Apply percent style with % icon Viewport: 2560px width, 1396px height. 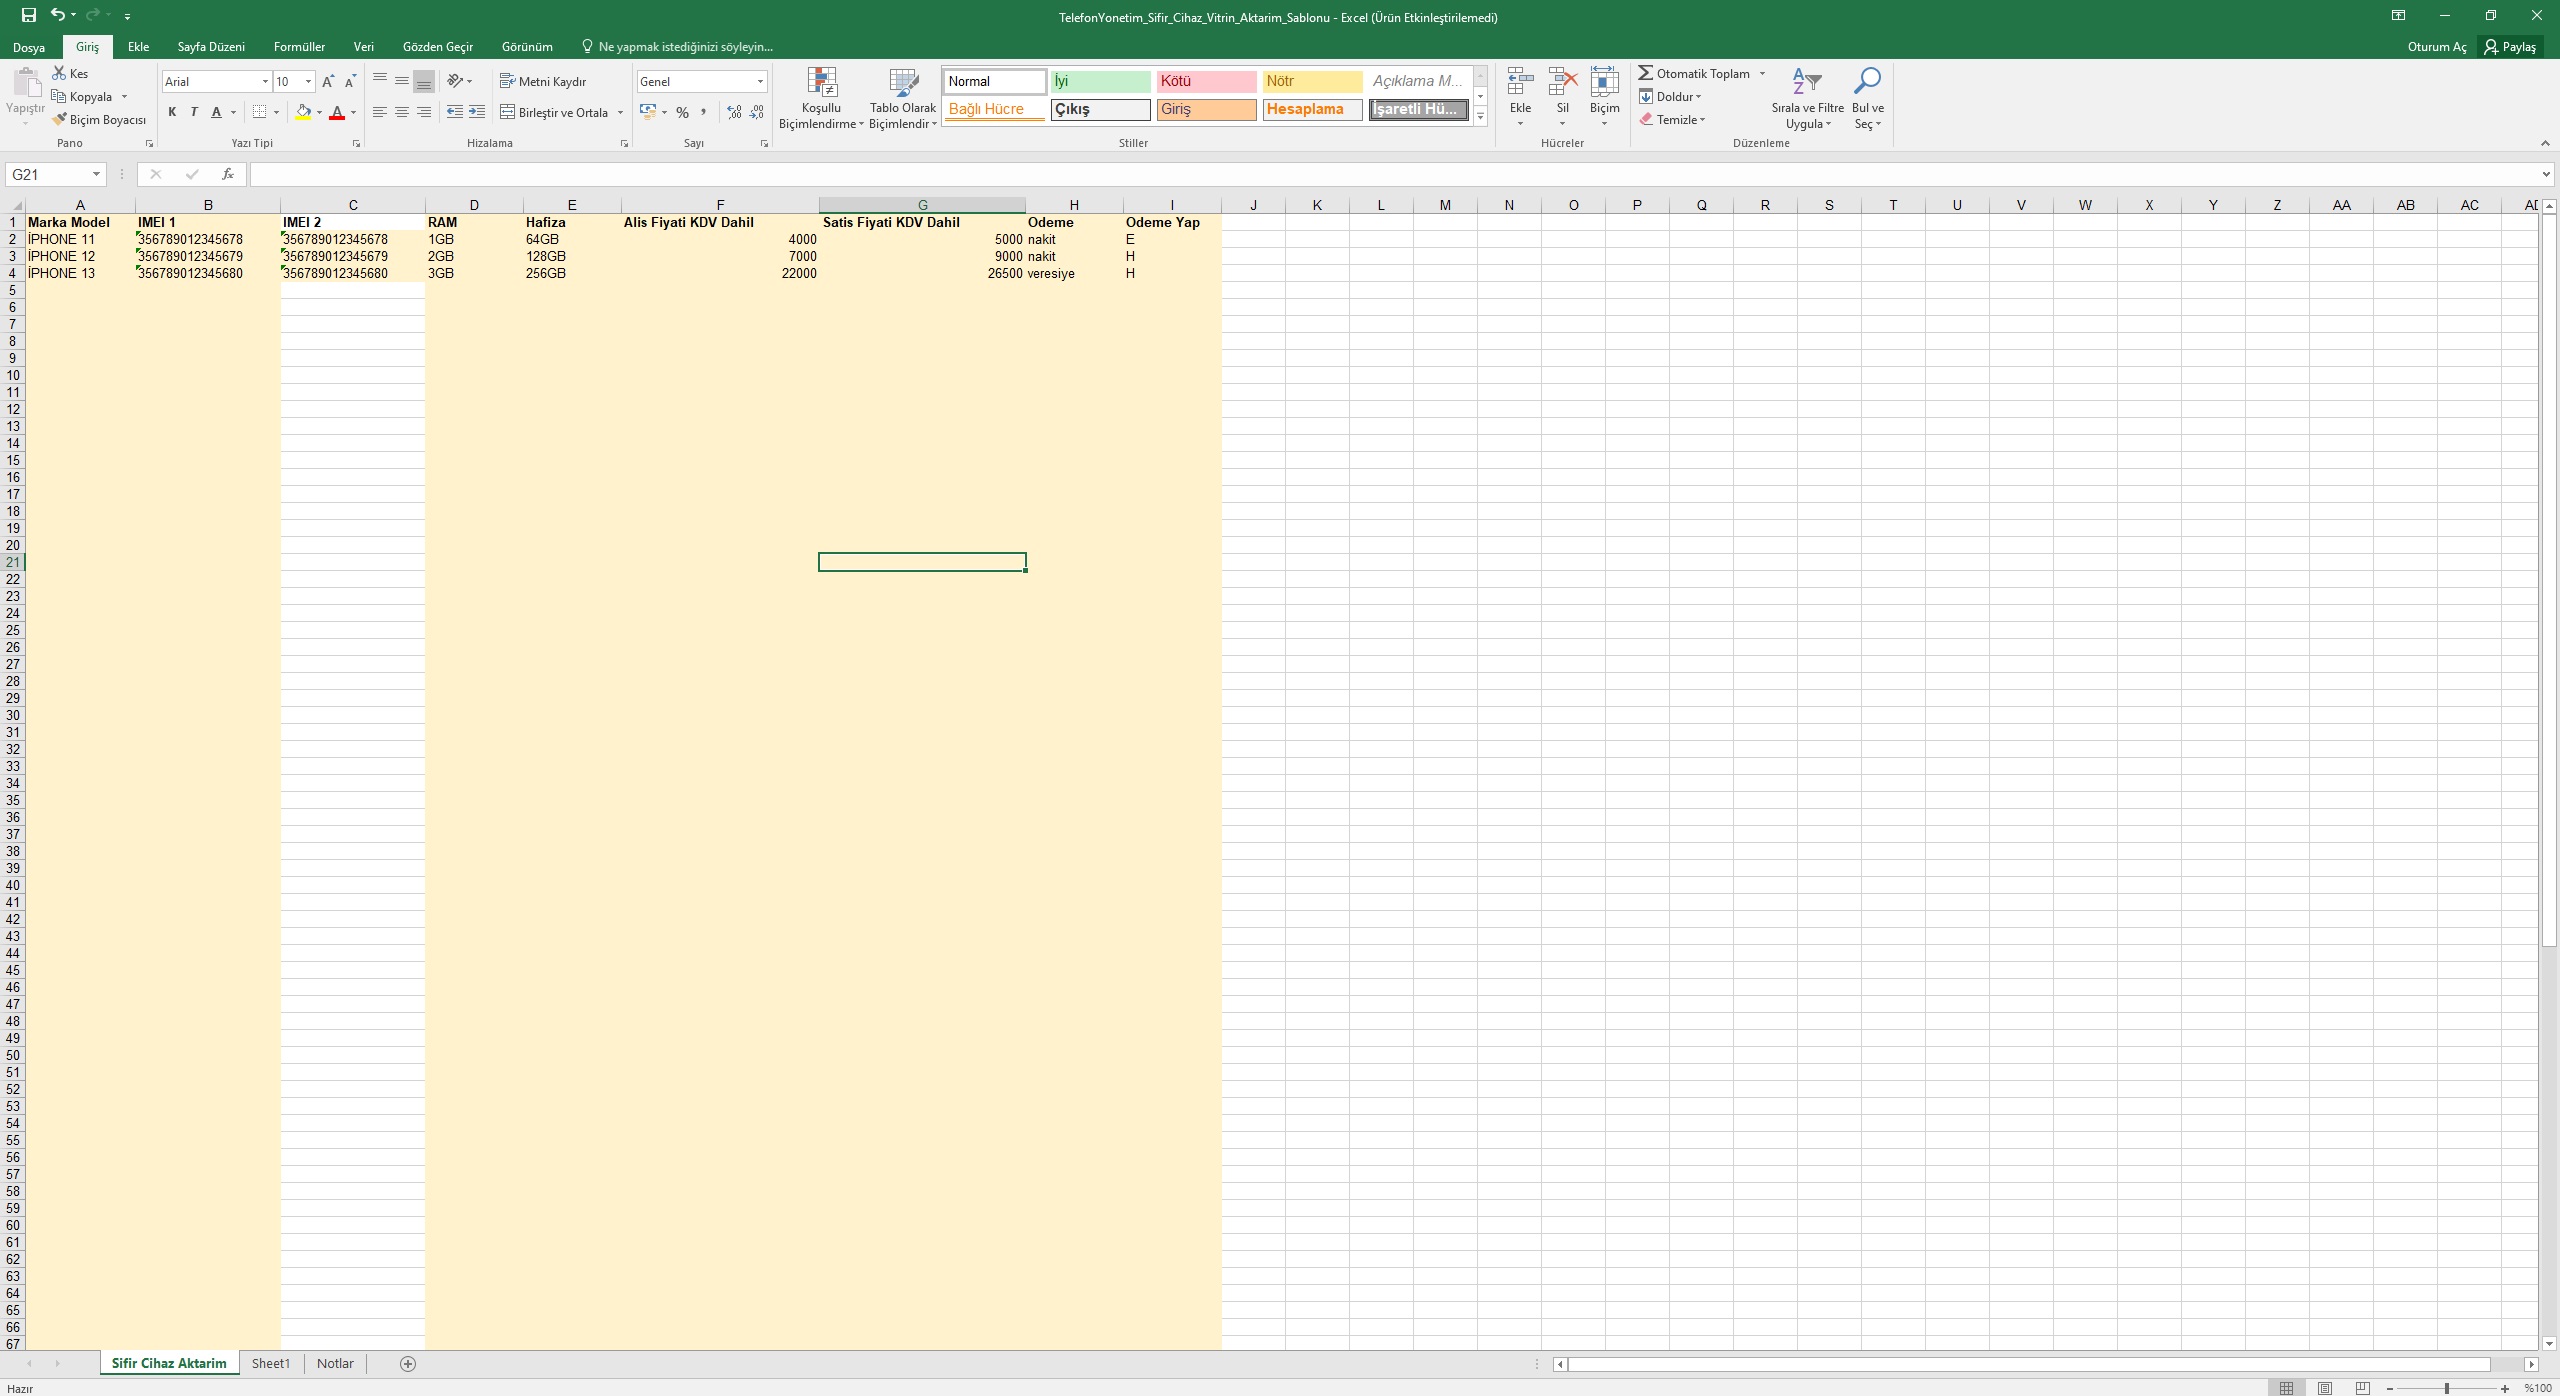click(682, 112)
